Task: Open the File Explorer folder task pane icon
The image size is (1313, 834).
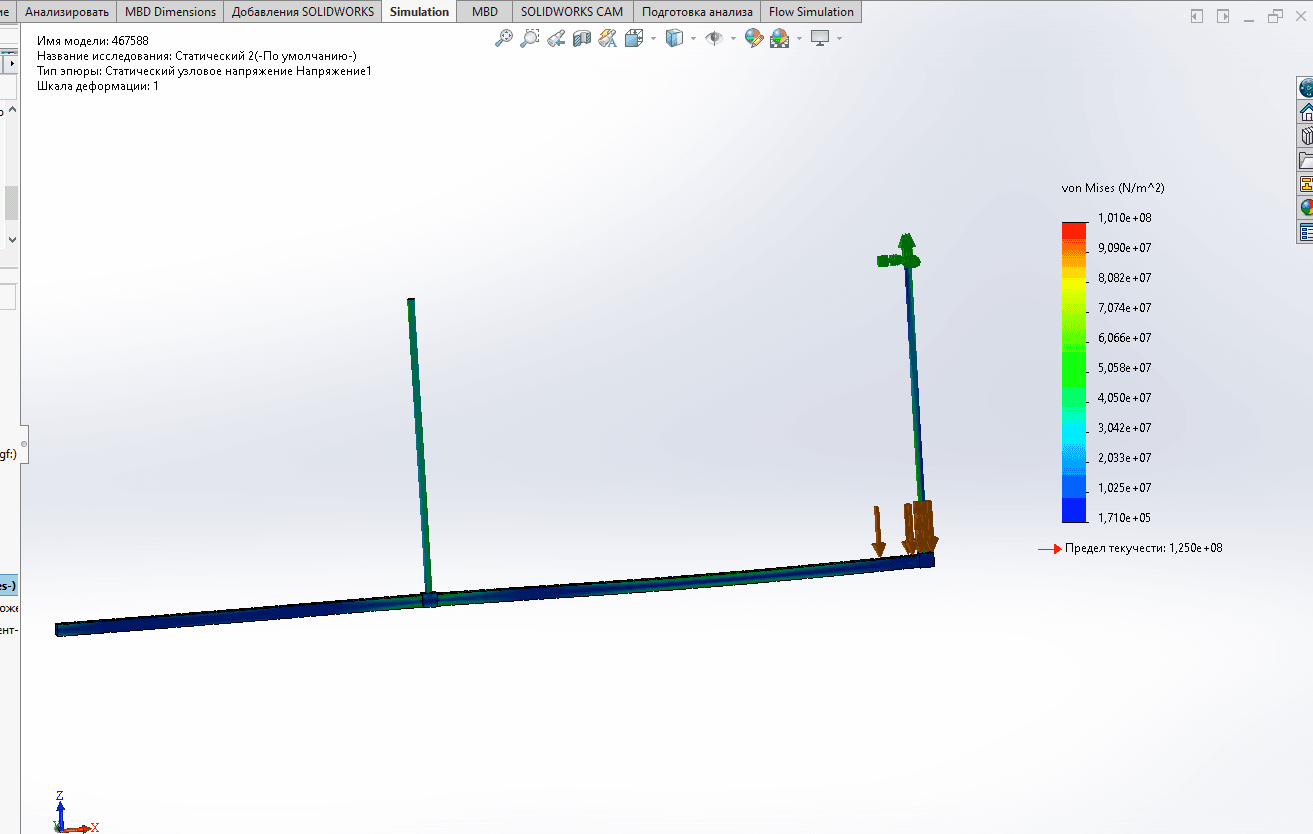Action: click(1306, 160)
